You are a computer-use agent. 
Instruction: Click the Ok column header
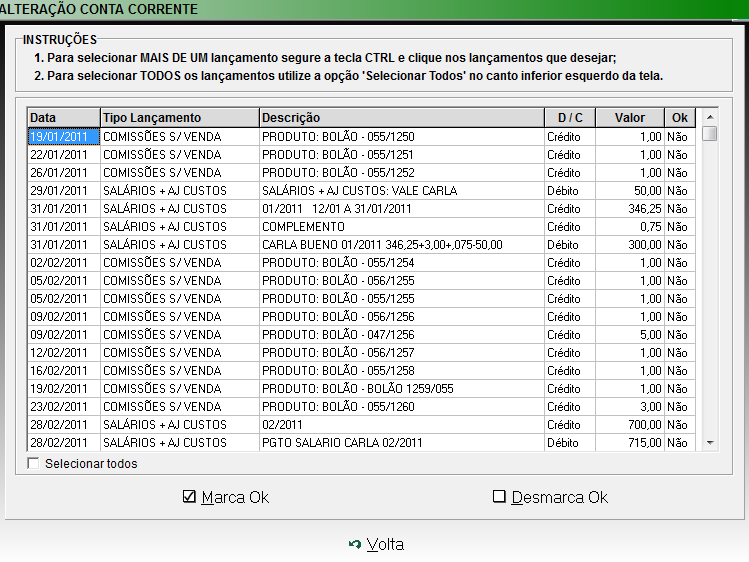pos(680,117)
